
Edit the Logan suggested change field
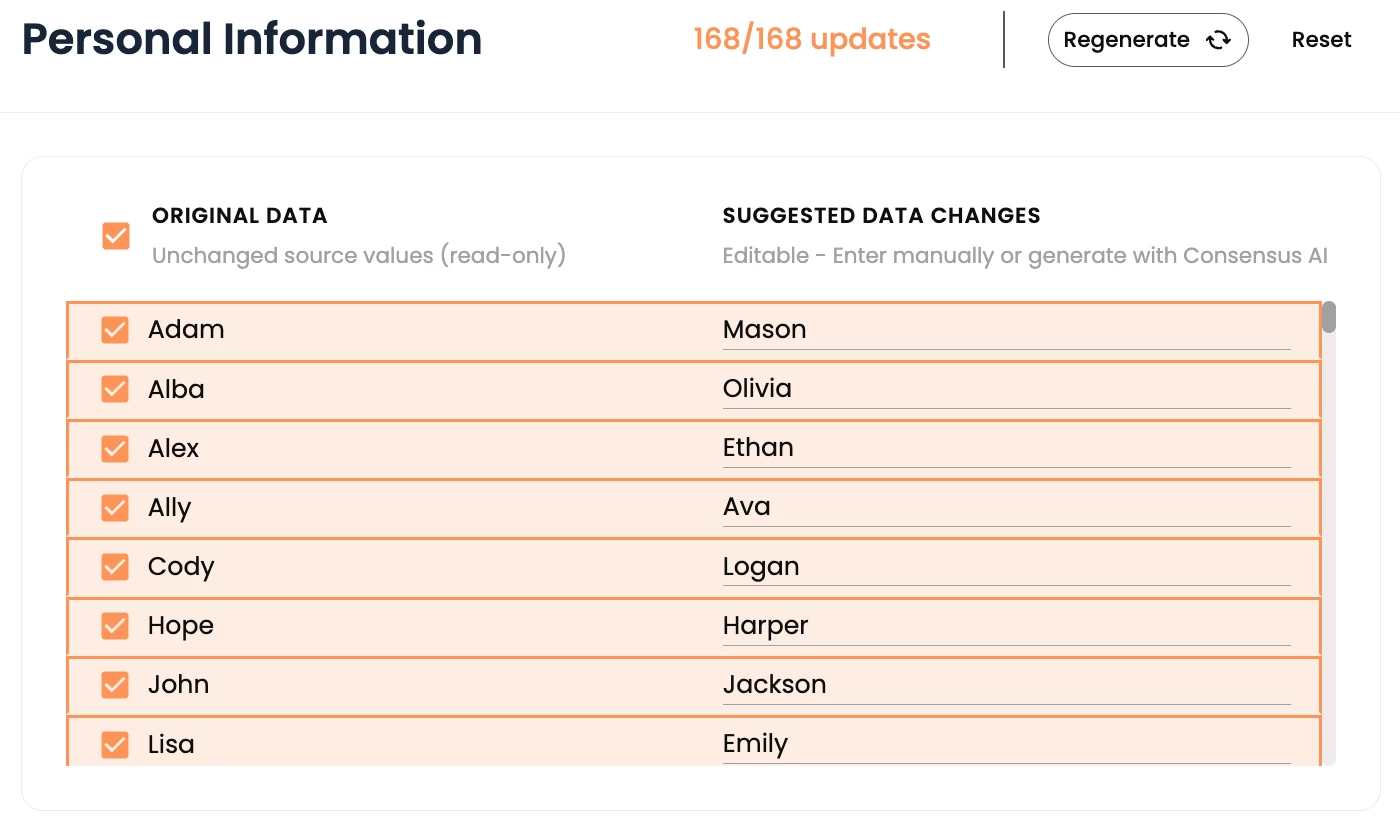coord(1005,567)
